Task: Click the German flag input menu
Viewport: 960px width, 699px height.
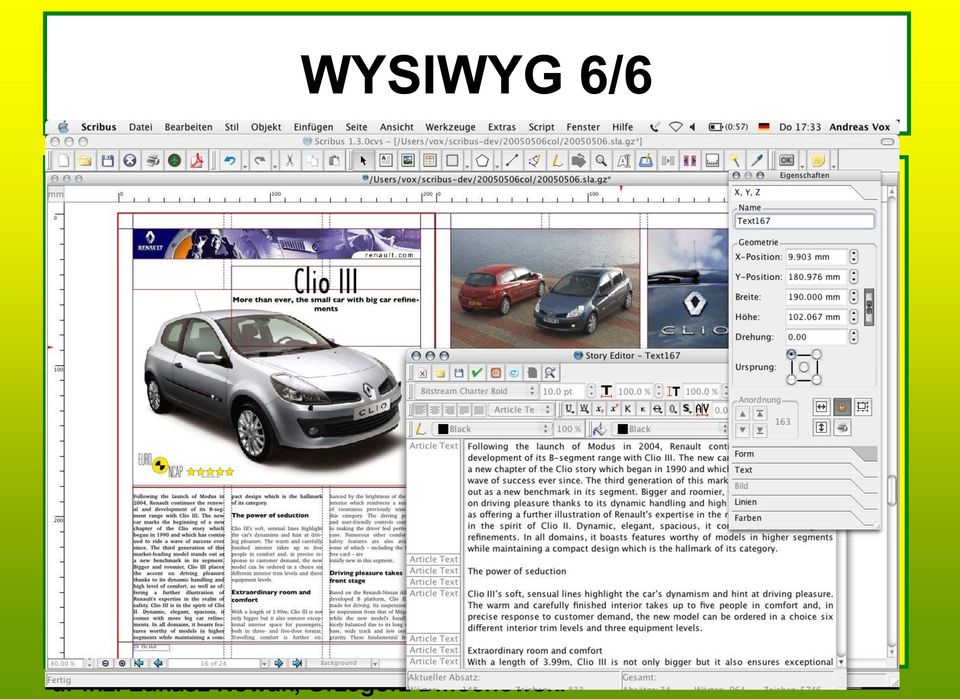Action: point(763,127)
